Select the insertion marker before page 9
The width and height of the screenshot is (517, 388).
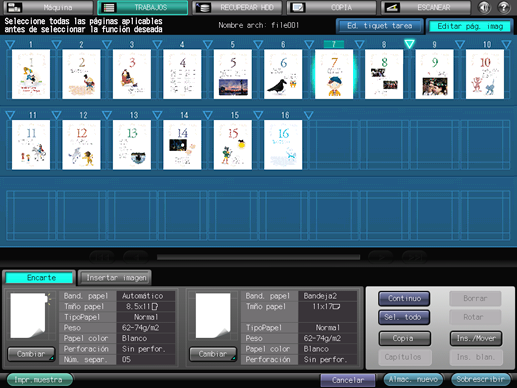(x=409, y=44)
